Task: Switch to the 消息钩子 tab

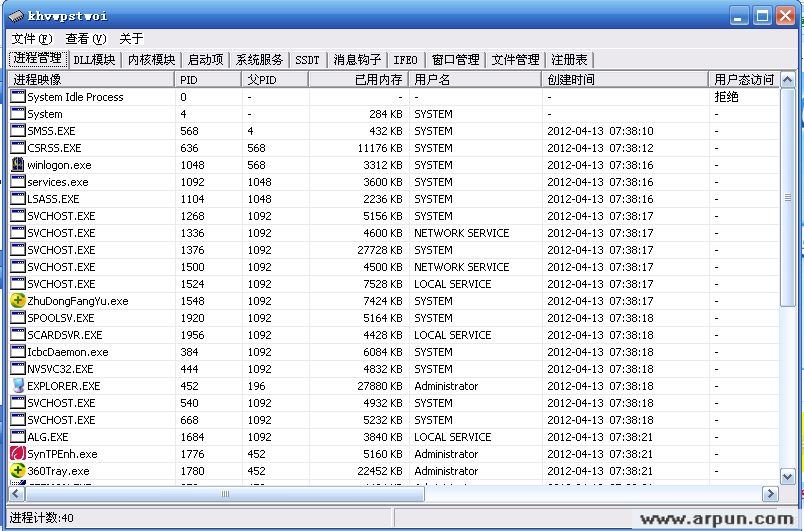Action: (x=357, y=60)
